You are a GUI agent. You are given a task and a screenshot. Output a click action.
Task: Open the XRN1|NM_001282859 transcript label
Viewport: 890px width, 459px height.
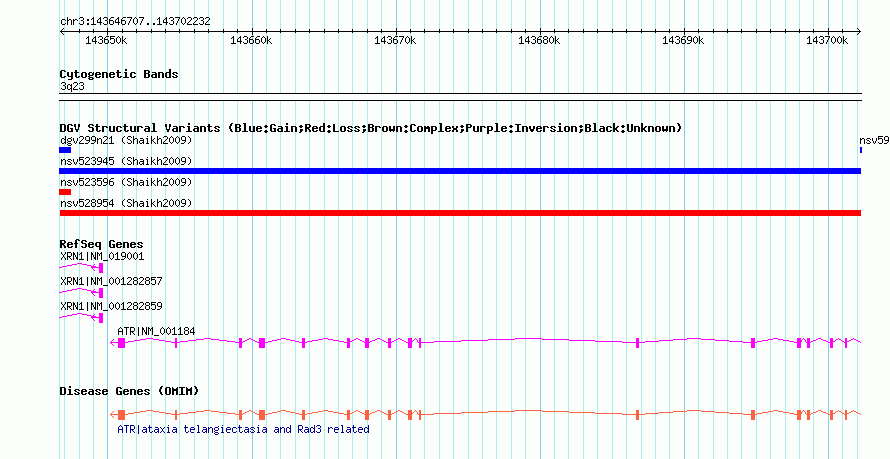point(111,306)
